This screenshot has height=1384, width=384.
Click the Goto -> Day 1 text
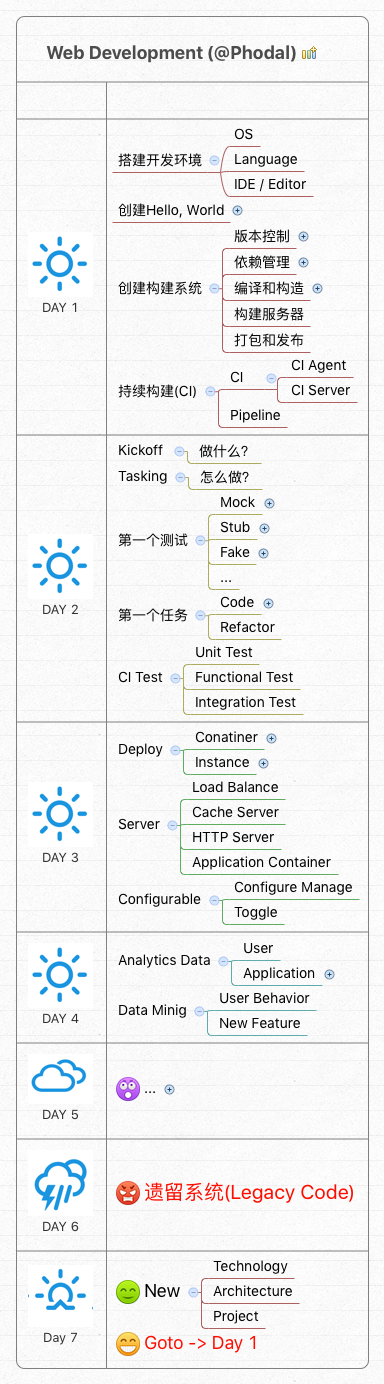click(201, 1343)
